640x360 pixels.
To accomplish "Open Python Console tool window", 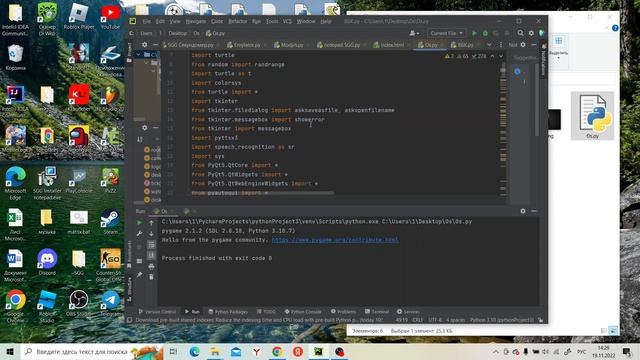I will click(303, 311).
